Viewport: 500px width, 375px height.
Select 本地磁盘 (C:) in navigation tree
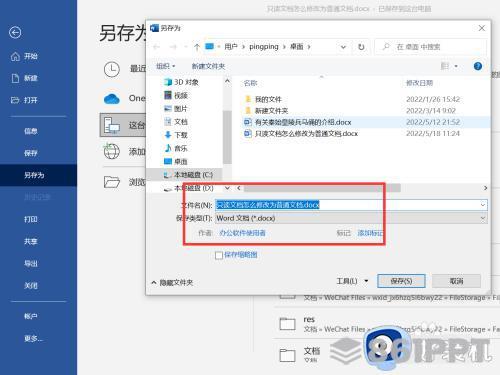(x=188, y=175)
